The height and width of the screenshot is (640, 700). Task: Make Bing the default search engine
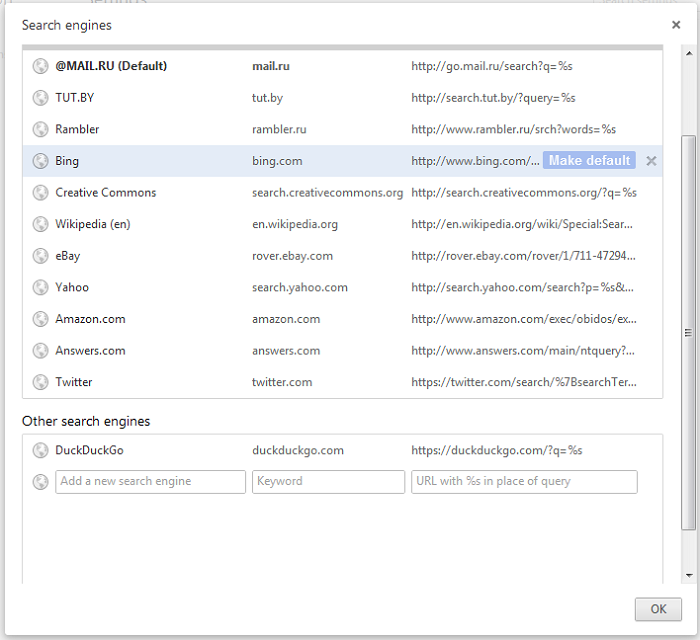(x=589, y=160)
